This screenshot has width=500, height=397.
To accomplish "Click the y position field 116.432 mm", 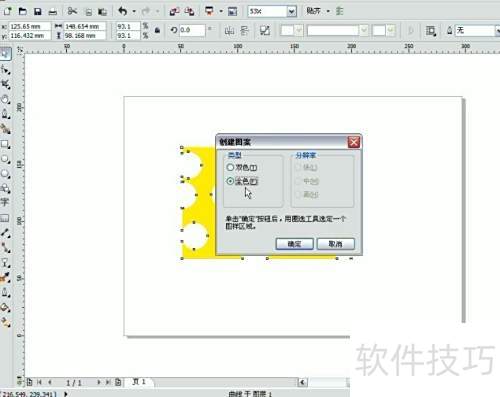I will pos(29,35).
